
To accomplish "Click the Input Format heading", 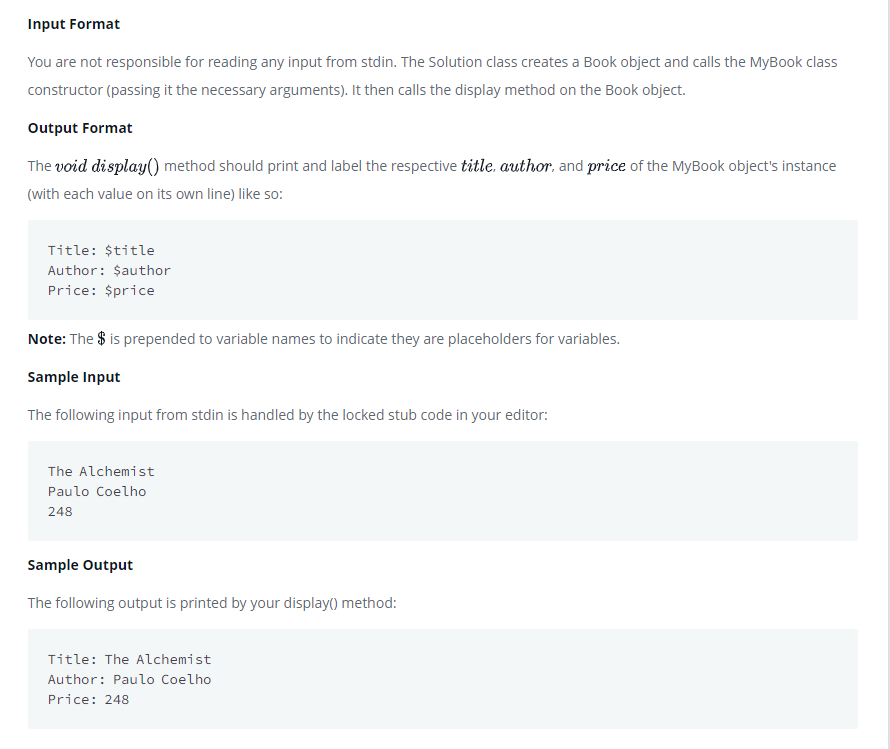I will coord(74,24).
